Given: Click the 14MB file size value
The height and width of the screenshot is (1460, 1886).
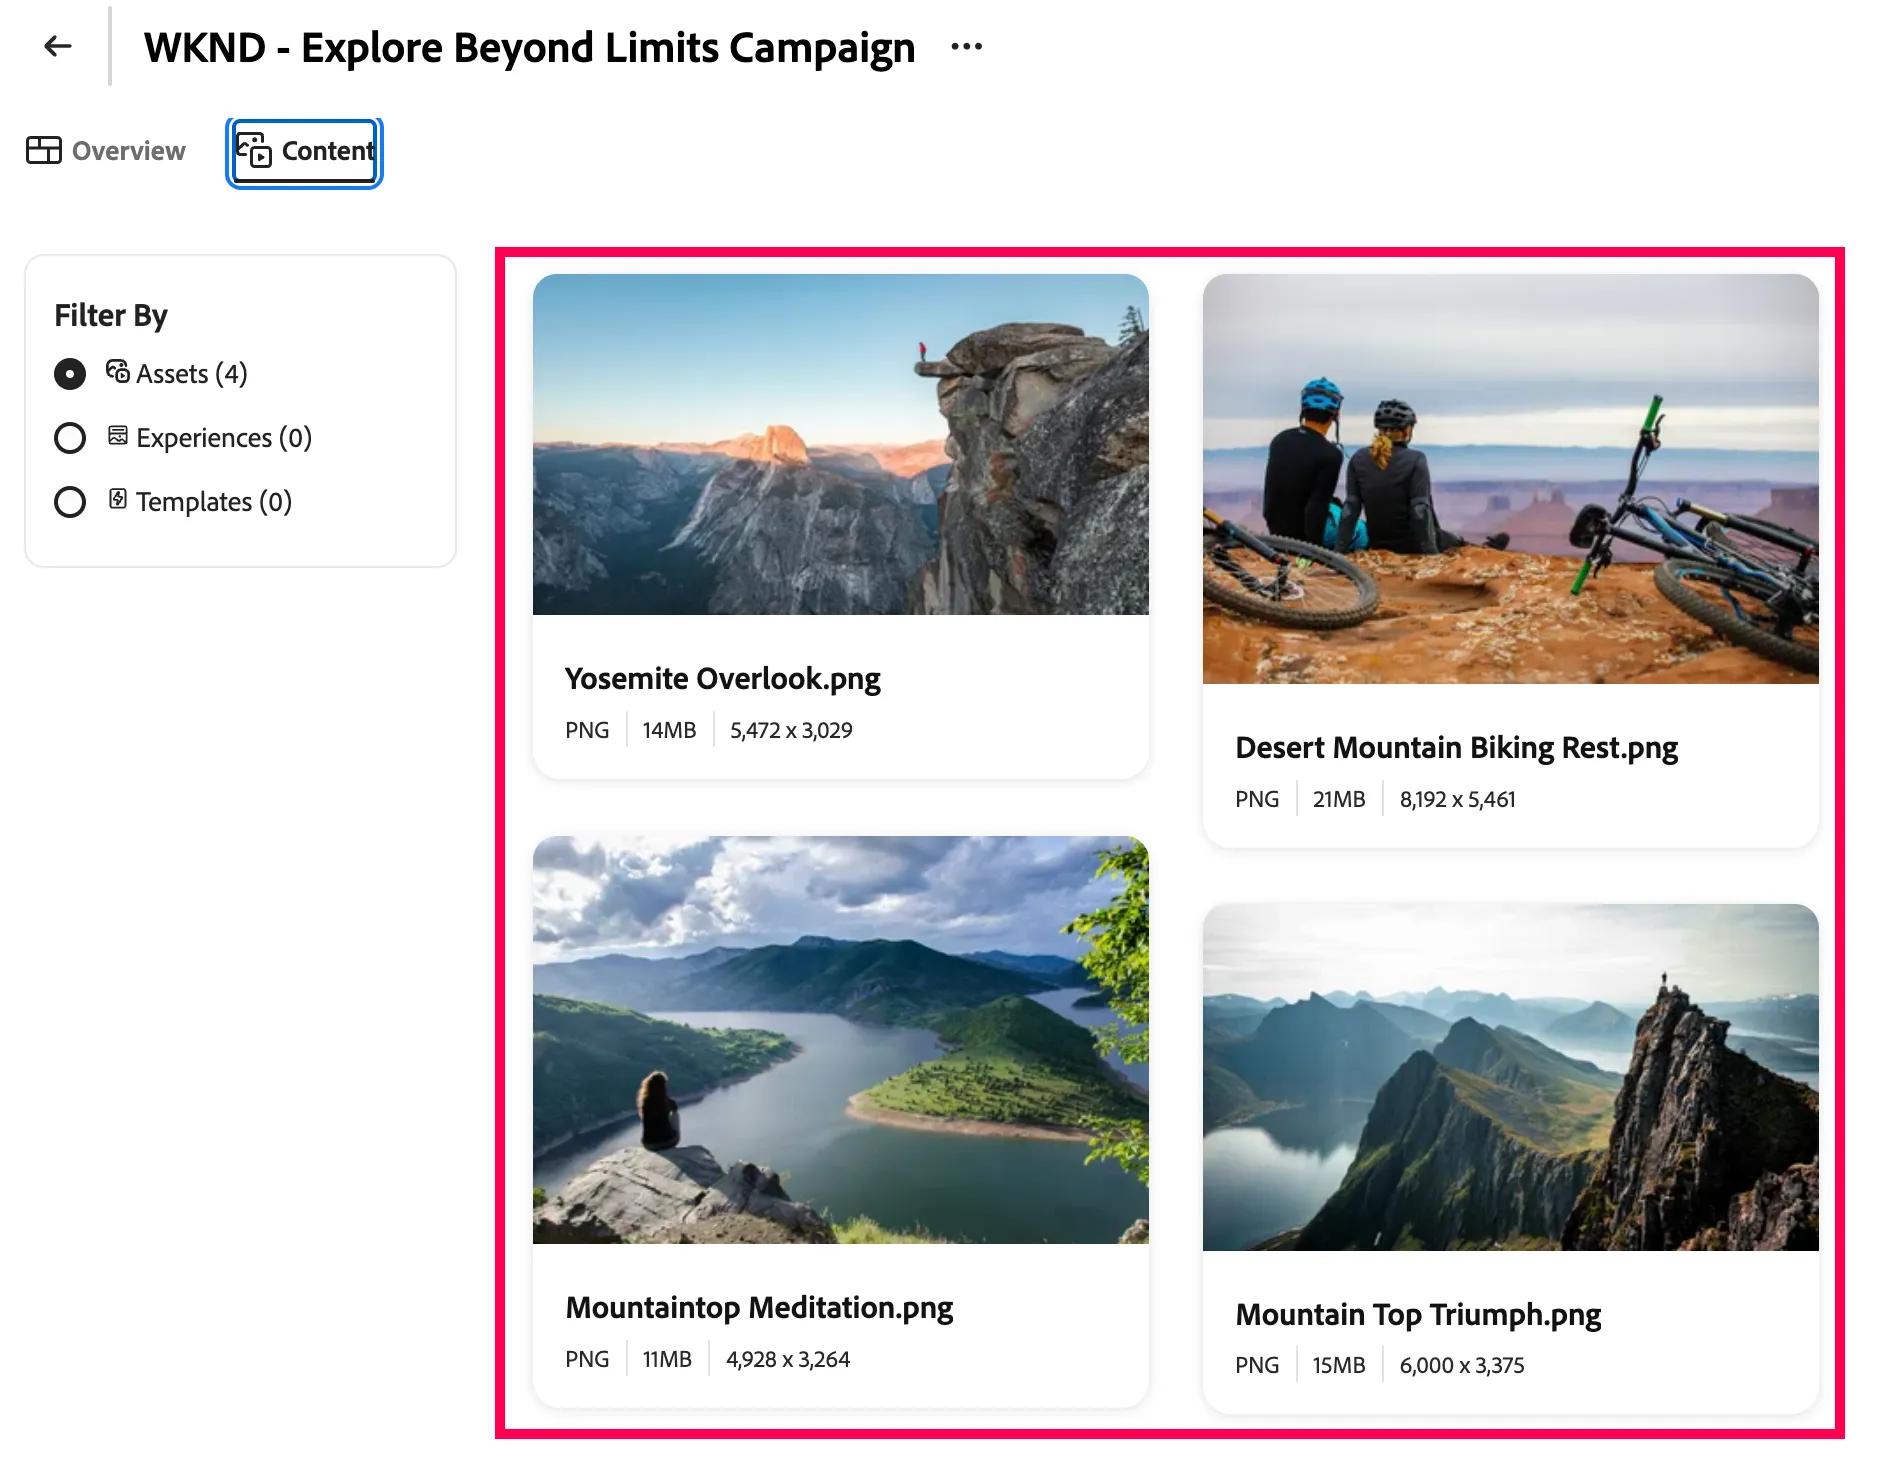Looking at the screenshot, I should [669, 730].
